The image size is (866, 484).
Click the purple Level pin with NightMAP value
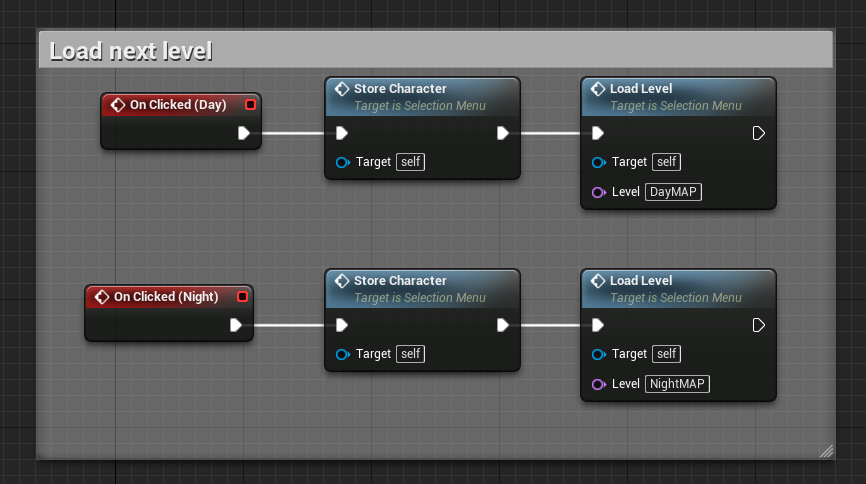599,384
